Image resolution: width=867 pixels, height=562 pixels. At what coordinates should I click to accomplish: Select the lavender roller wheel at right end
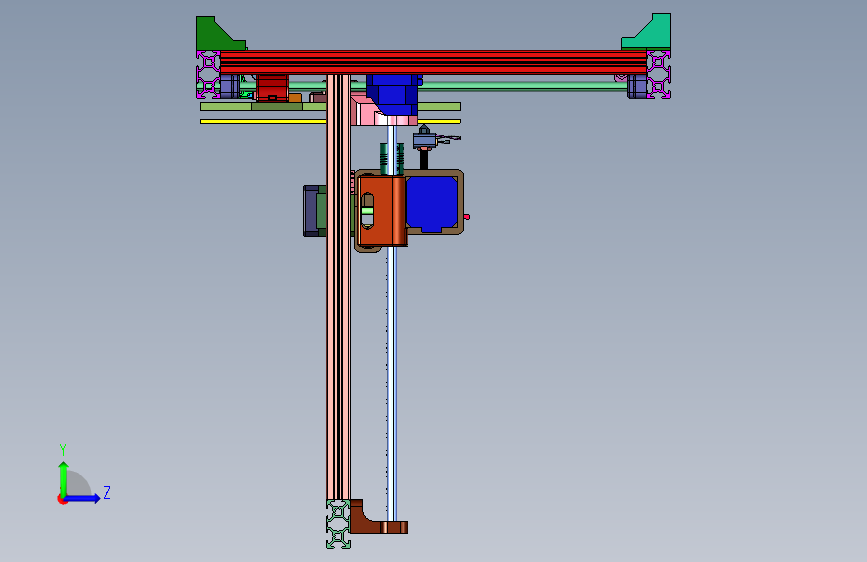637,87
